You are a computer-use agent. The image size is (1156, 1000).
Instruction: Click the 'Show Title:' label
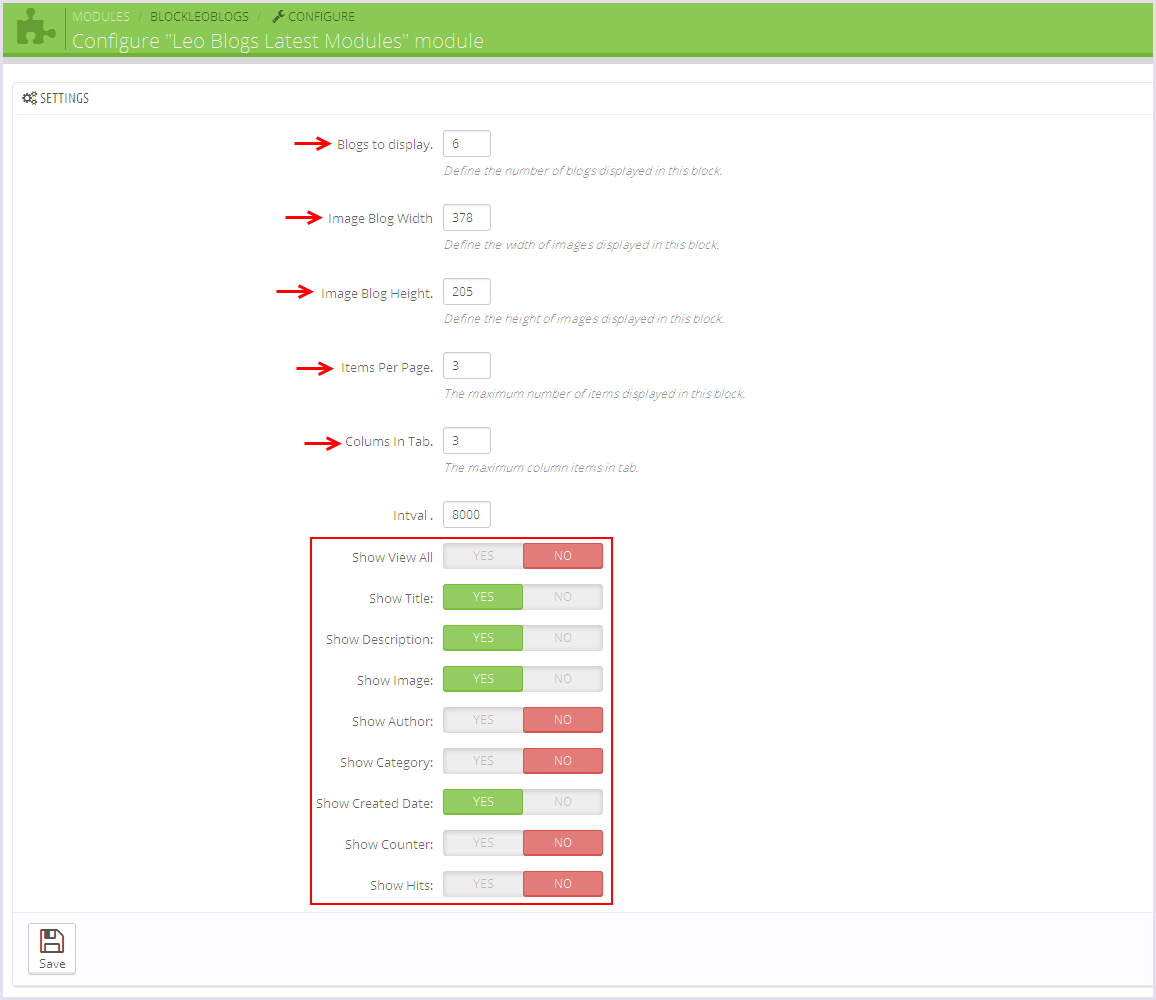[401, 599]
